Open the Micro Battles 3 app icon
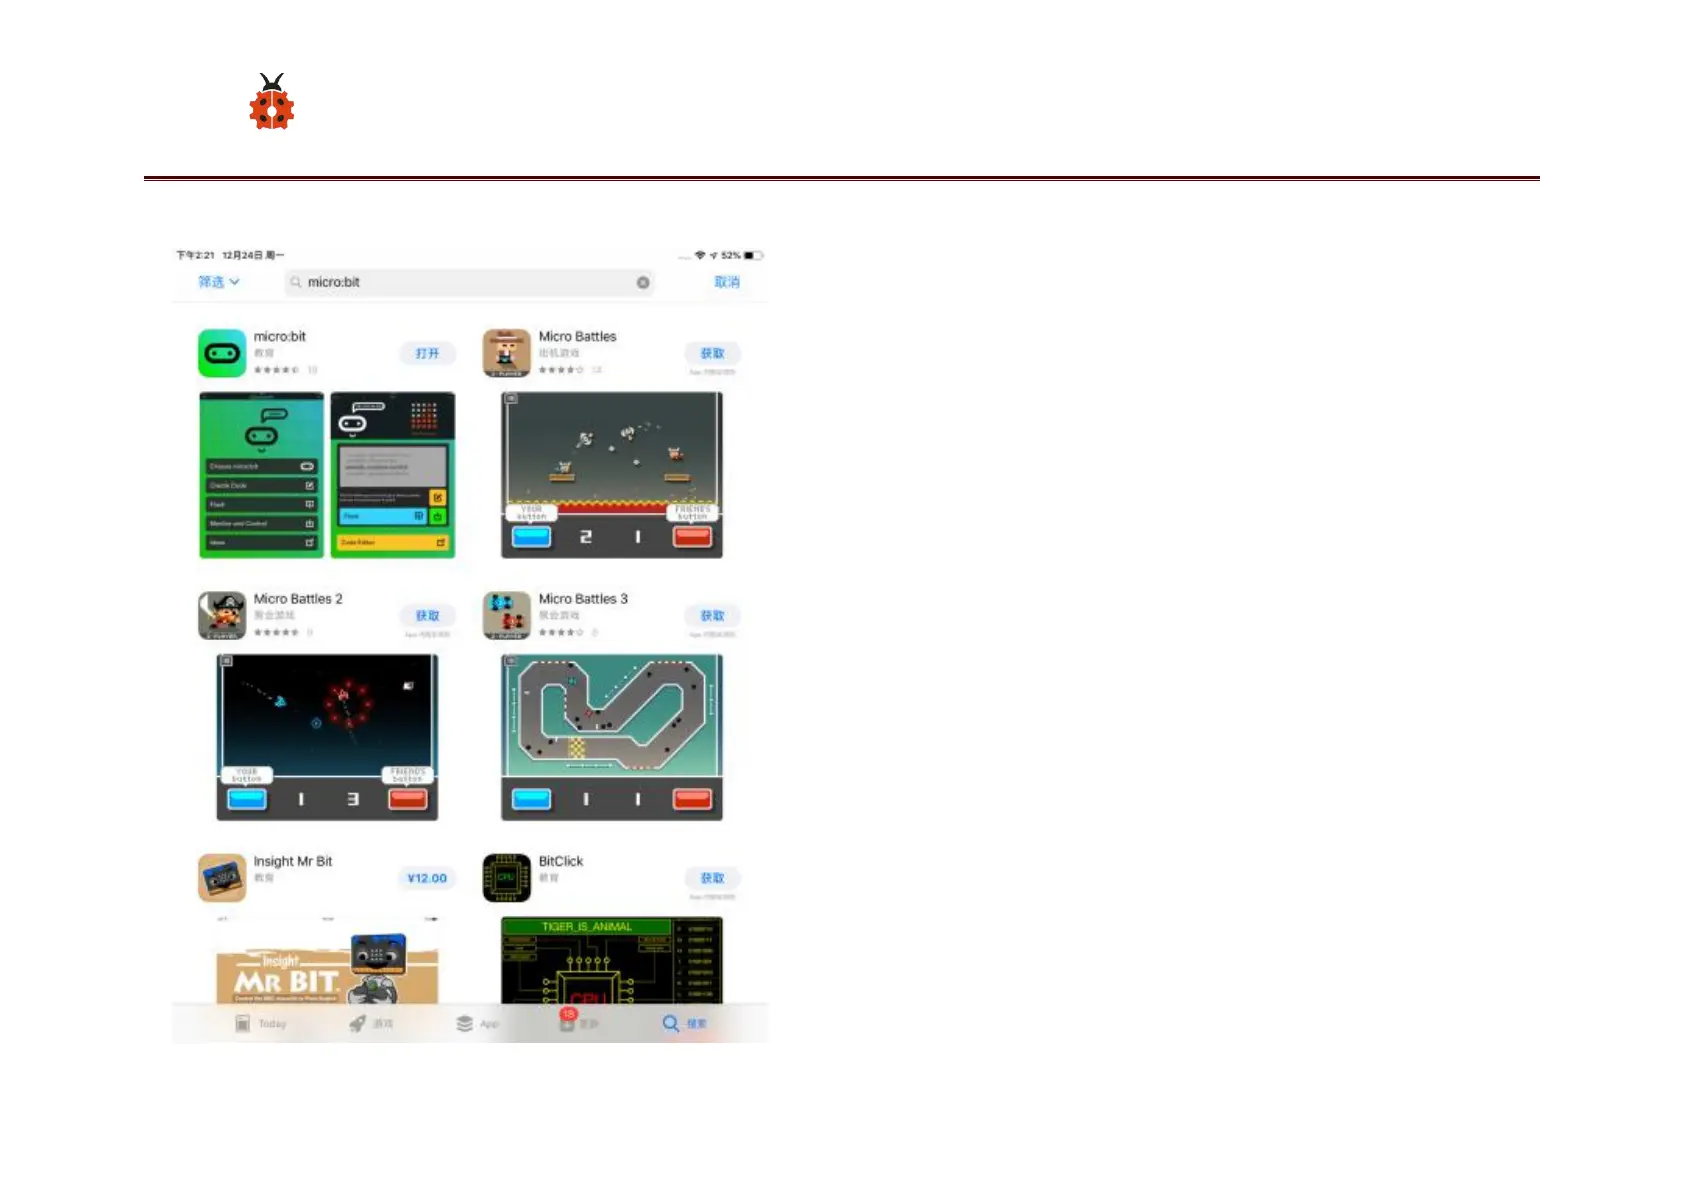The image size is (1684, 1191). point(507,615)
